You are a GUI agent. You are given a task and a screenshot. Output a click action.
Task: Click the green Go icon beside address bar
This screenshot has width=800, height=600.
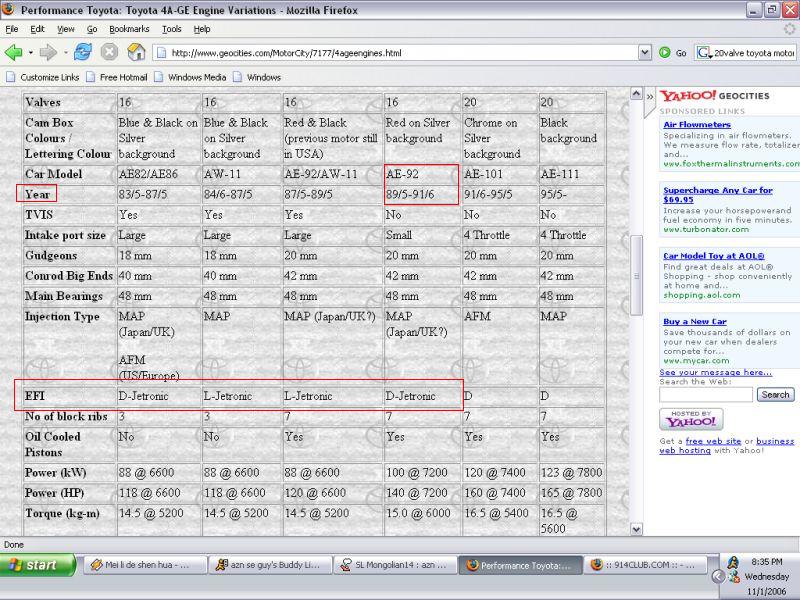664,52
